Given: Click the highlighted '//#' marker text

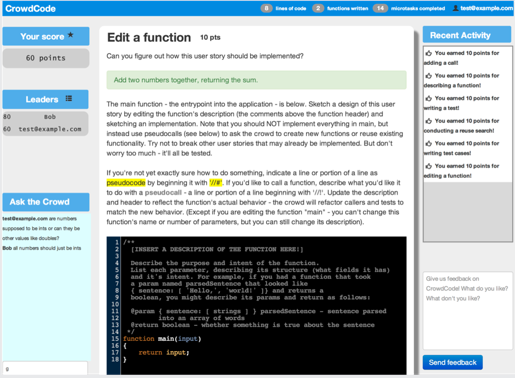Looking at the screenshot, I should point(216,183).
